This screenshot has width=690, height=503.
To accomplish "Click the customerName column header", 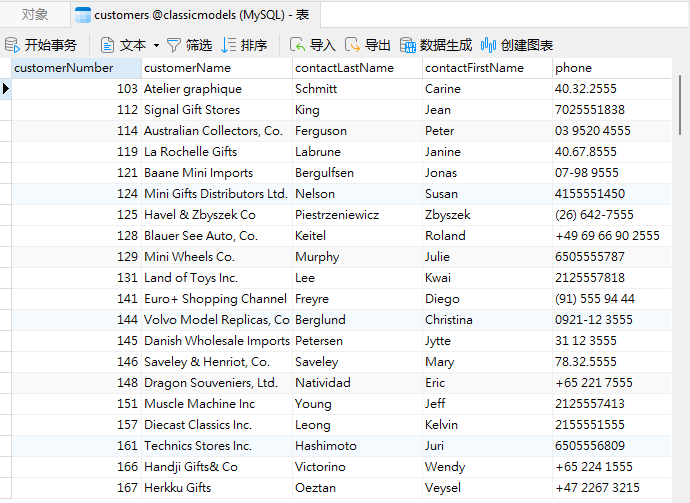I will click(217, 68).
